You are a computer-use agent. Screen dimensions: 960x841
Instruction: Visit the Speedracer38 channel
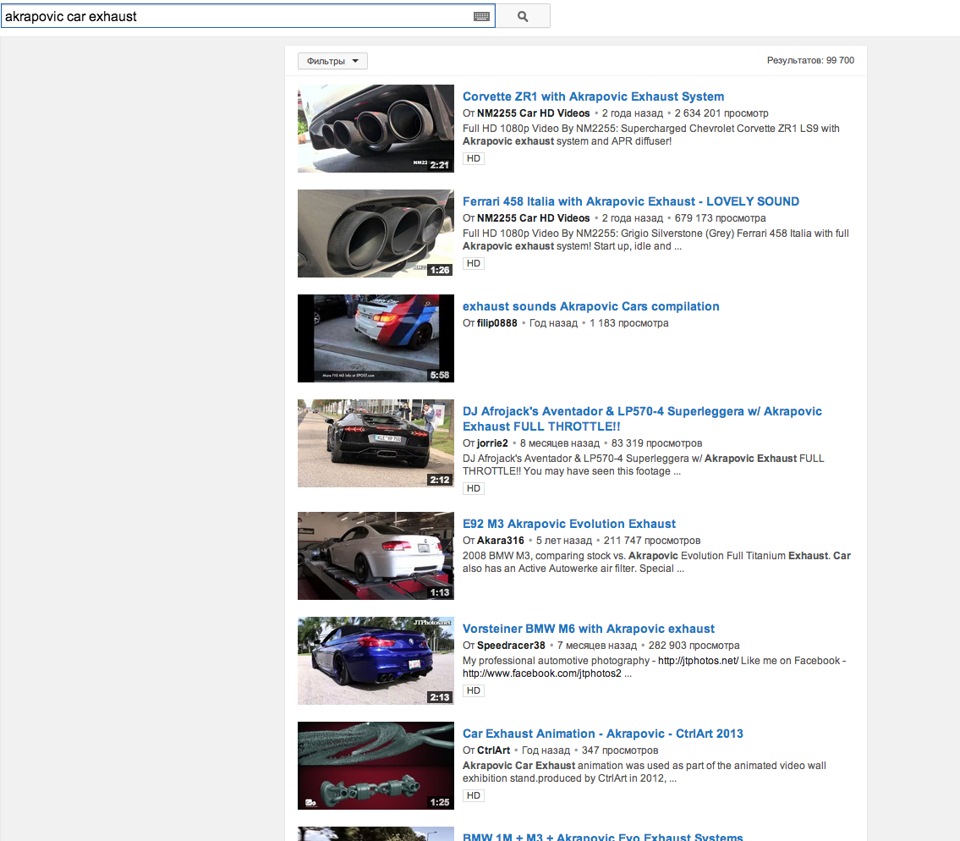[511, 645]
